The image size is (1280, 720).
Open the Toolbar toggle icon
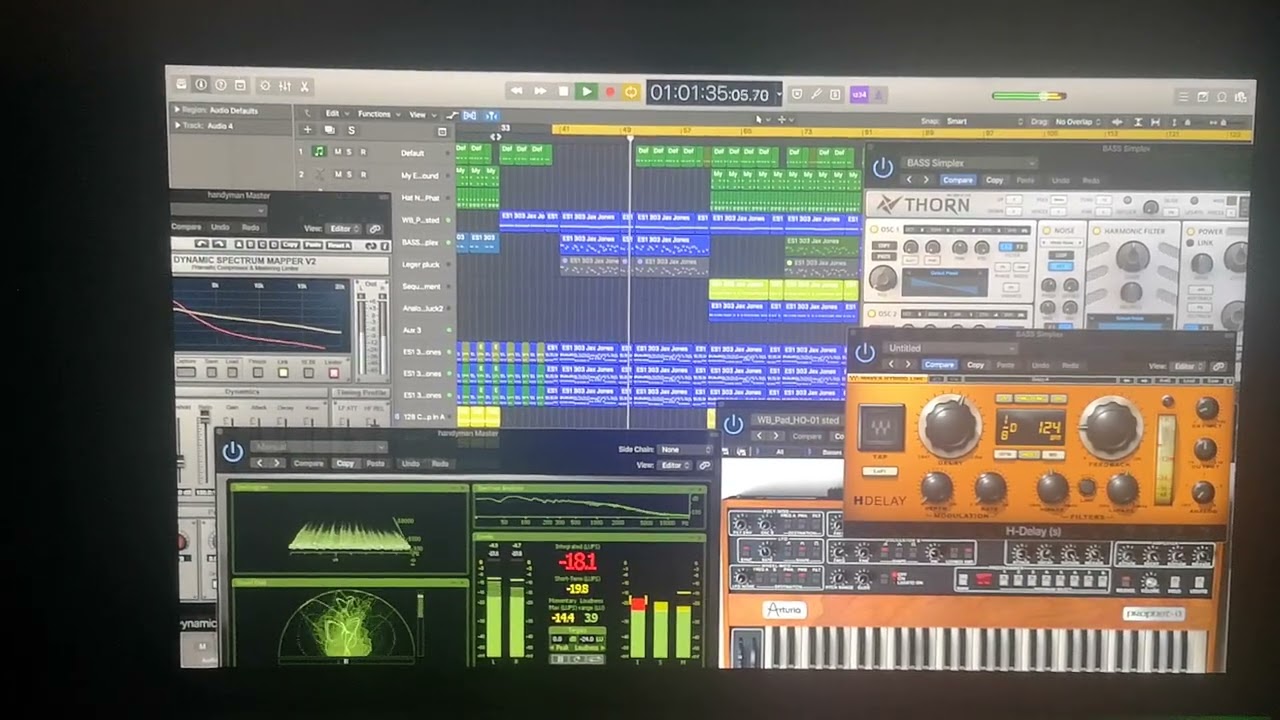coord(241,86)
